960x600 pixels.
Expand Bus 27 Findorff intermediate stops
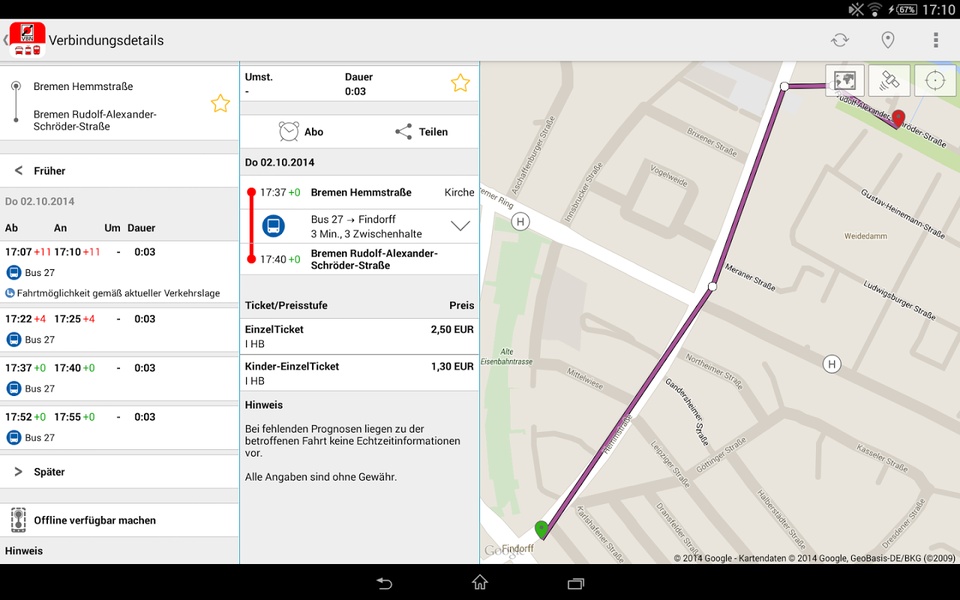[x=460, y=226]
